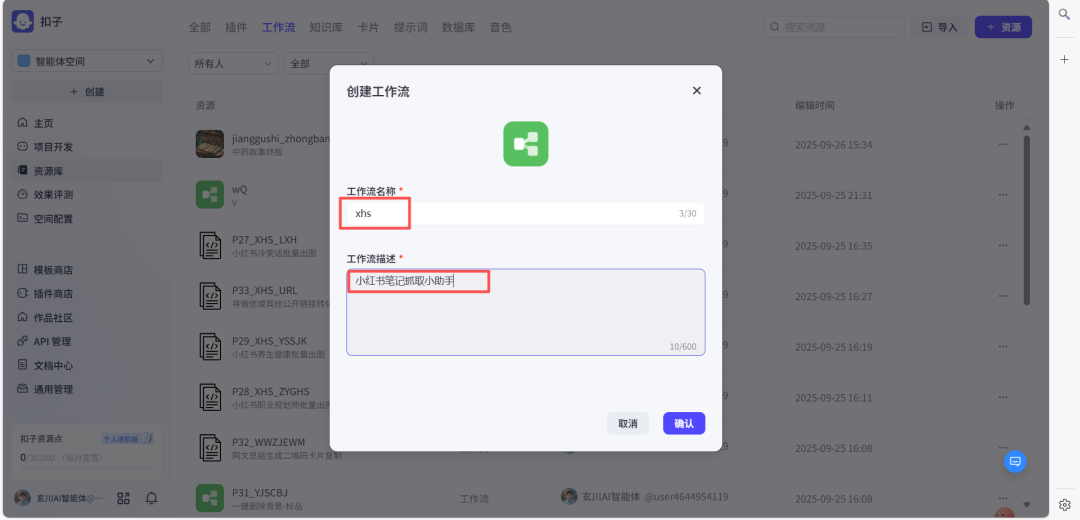Click the P28_XHS_ZYGHS resource name

tap(271, 392)
